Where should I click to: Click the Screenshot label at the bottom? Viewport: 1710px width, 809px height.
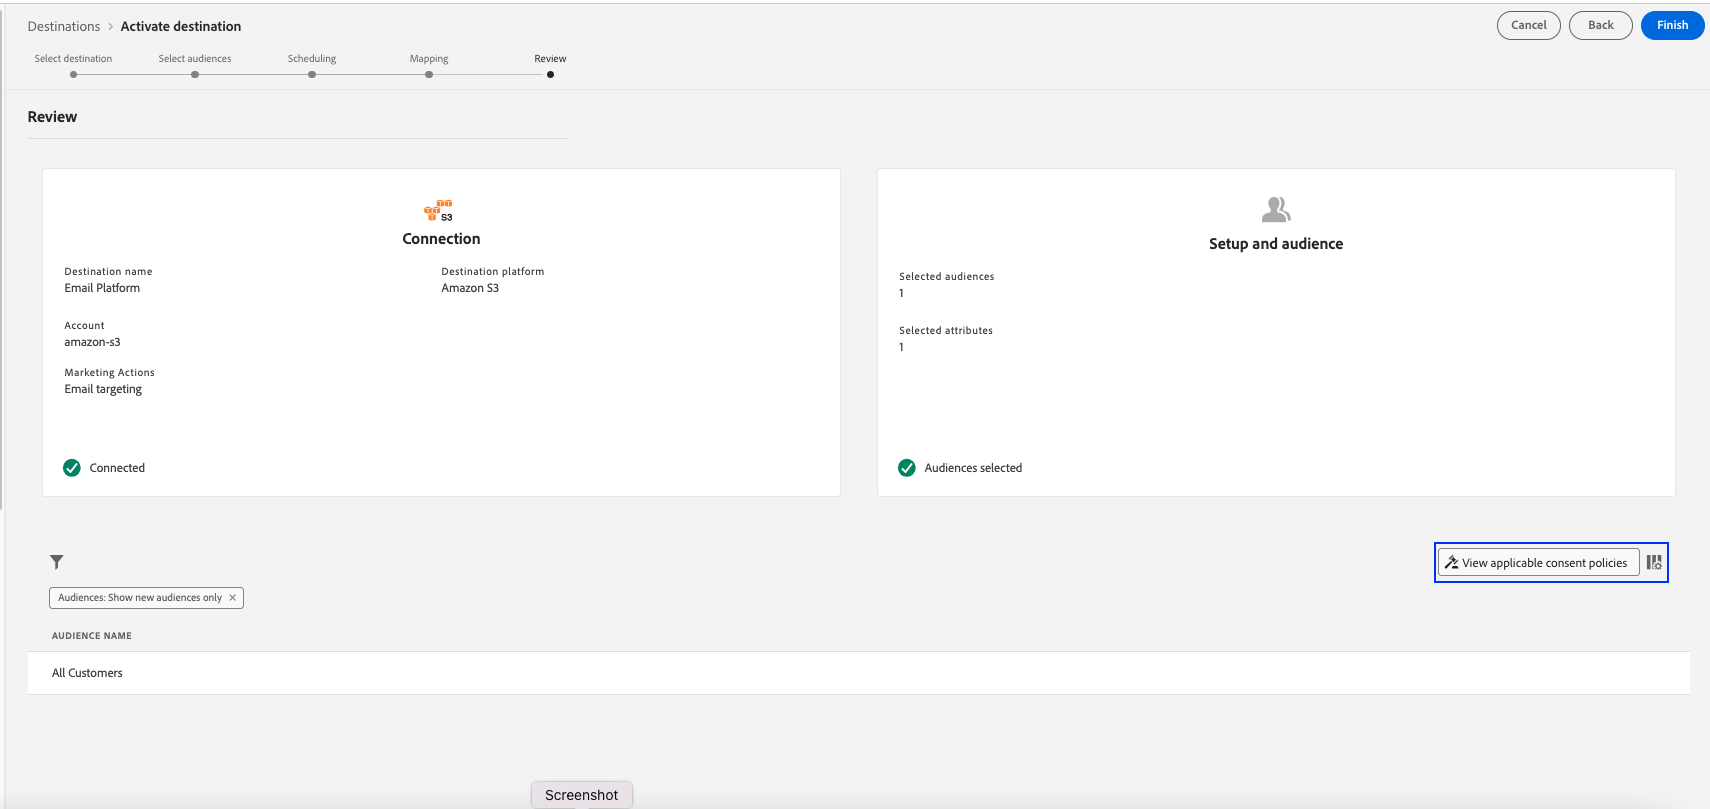[x=582, y=795]
